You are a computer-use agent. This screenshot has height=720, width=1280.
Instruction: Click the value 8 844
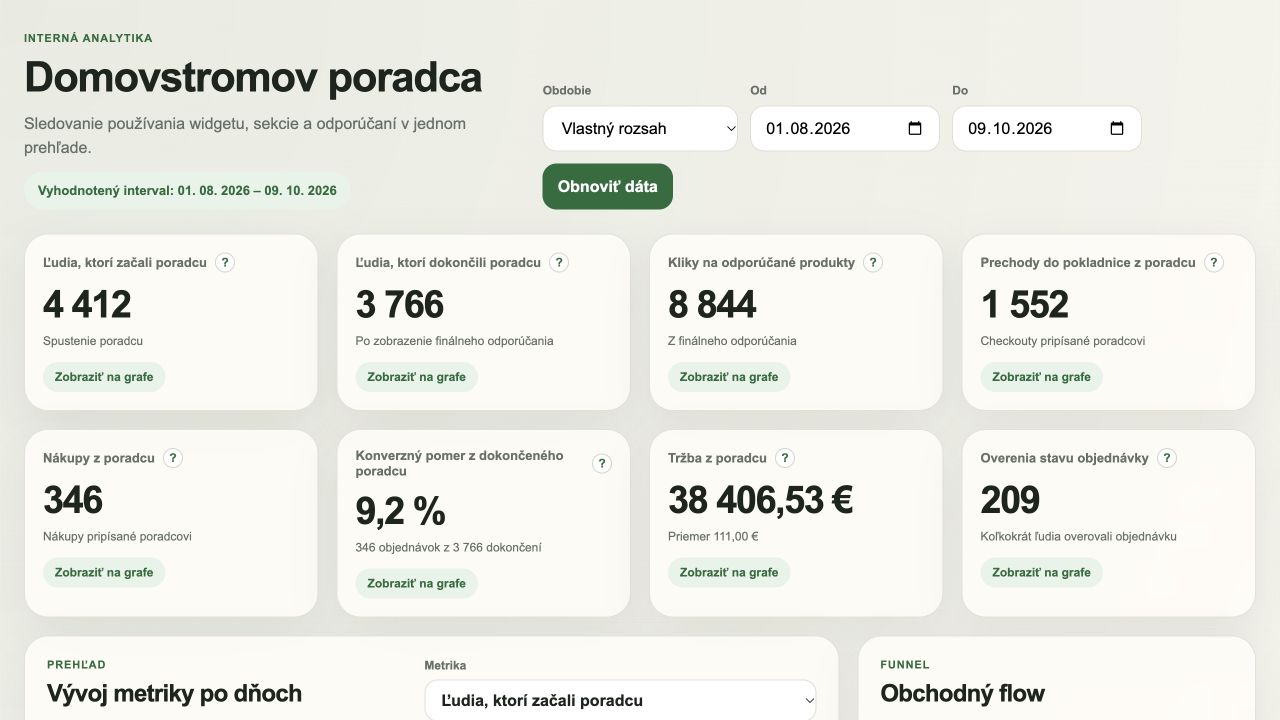point(712,304)
